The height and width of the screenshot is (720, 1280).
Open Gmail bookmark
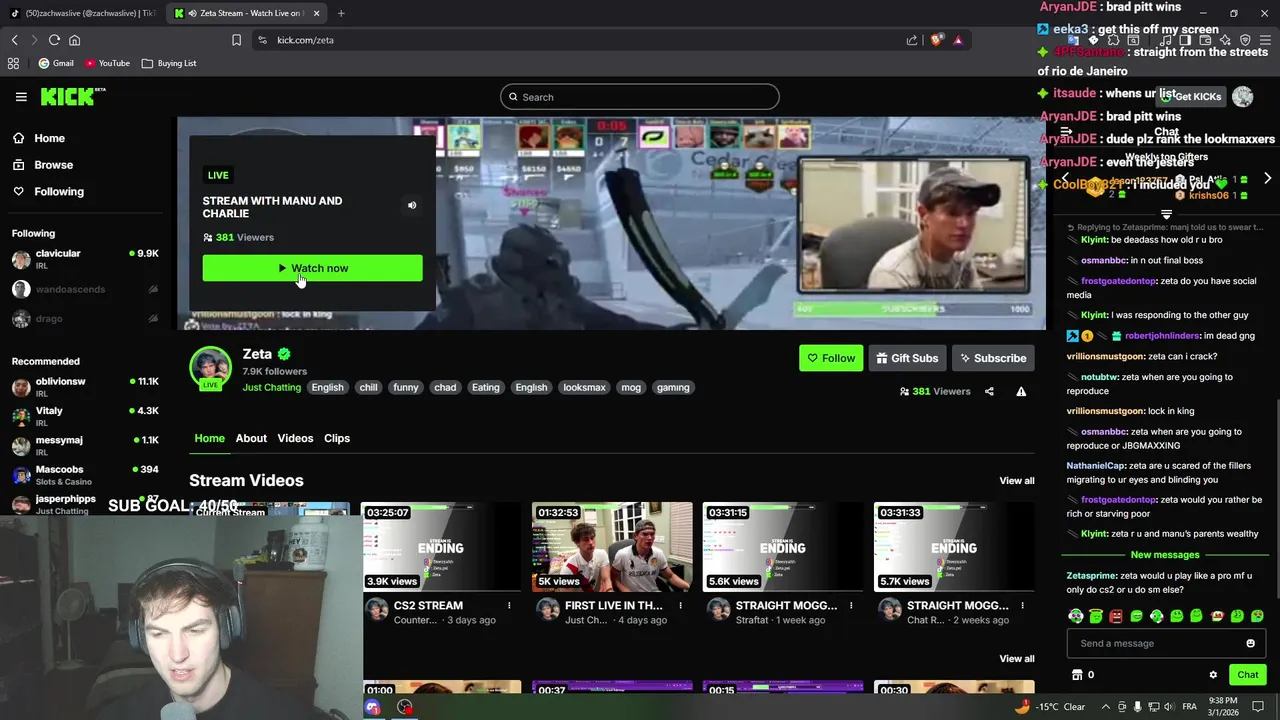point(55,63)
